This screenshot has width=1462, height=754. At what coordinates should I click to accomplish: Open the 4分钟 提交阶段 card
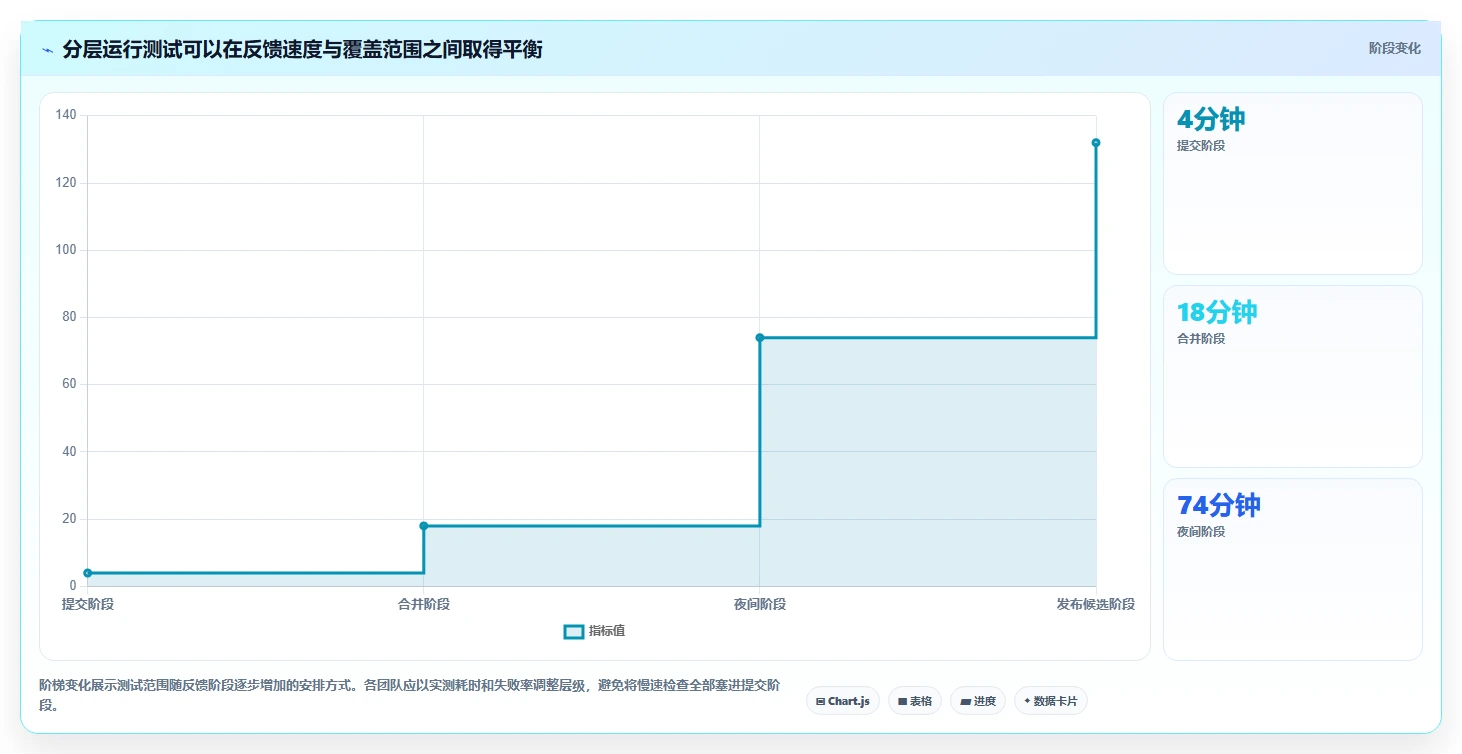(1292, 183)
